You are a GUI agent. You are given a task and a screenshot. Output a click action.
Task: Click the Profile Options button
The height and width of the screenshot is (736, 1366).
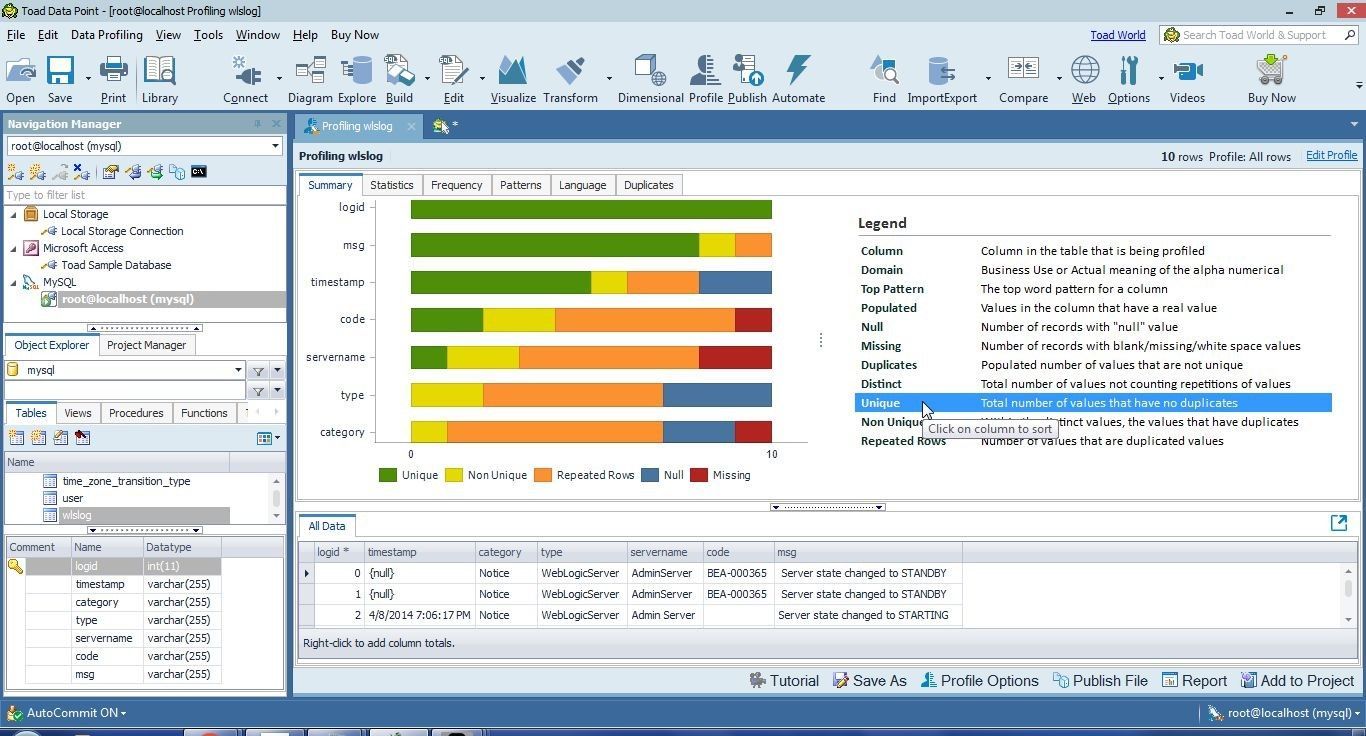click(x=979, y=681)
